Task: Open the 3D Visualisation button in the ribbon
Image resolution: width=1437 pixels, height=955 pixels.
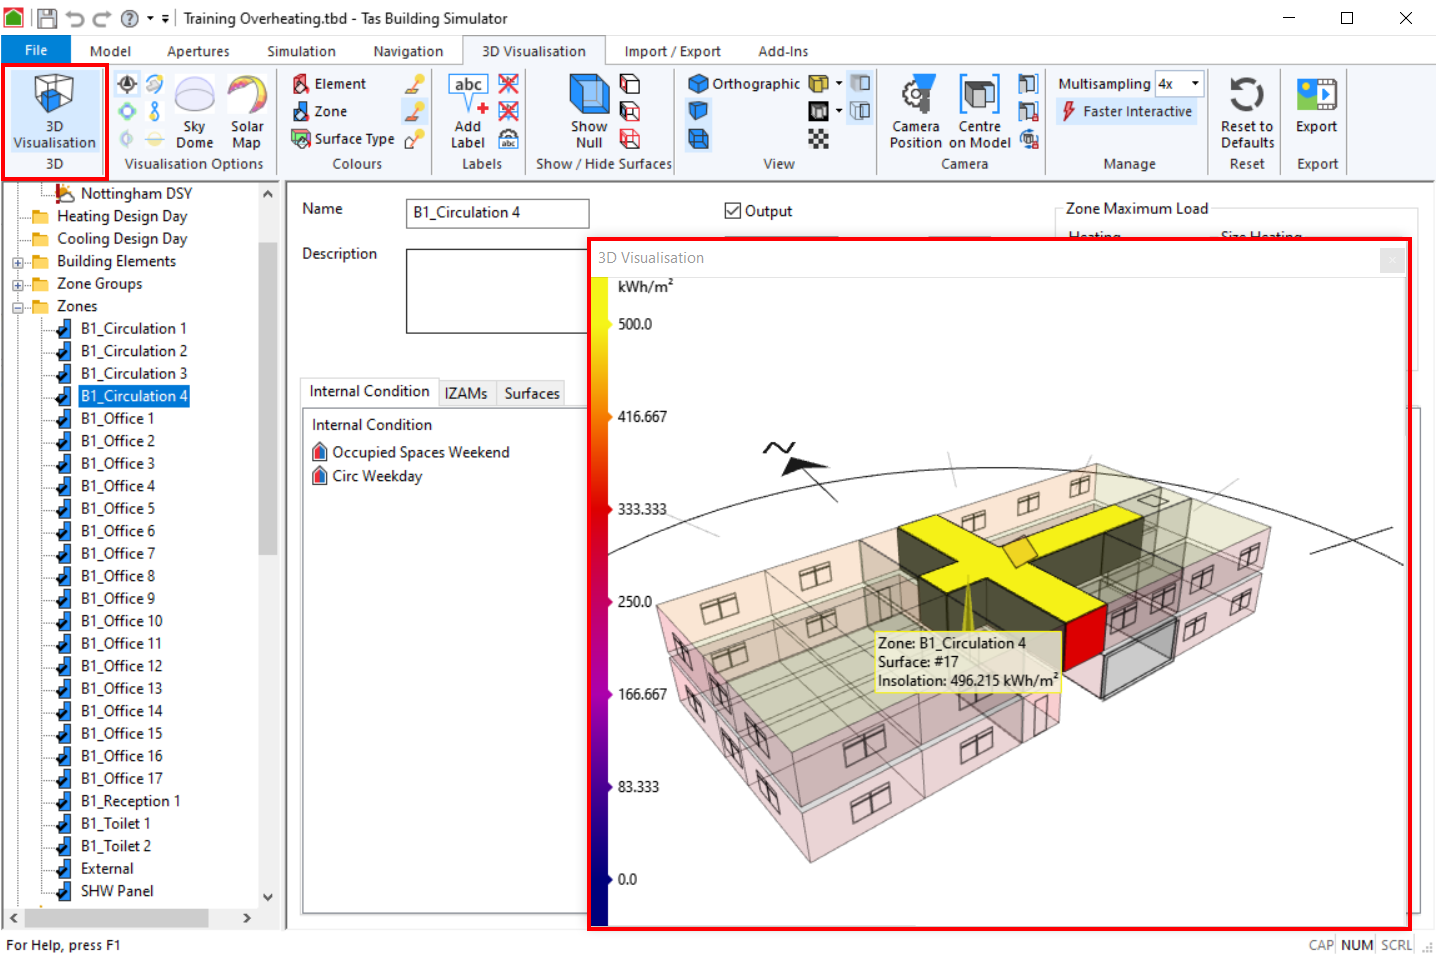Action: 54,112
